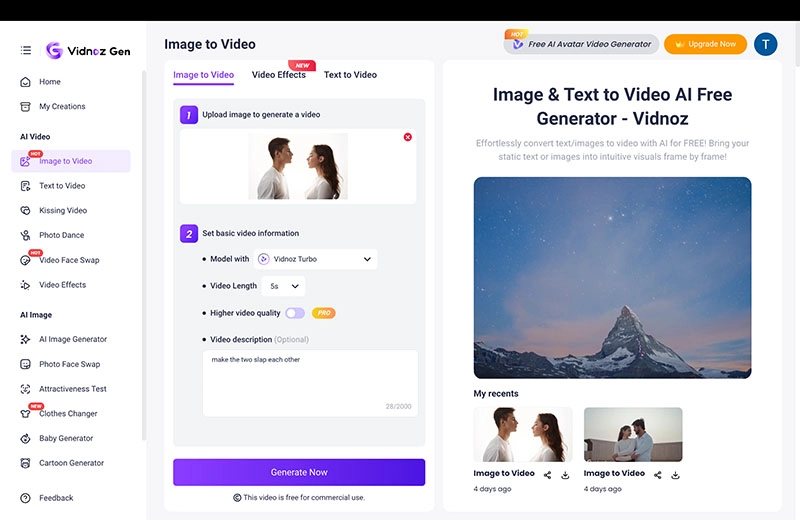Click the Vidnoz Gen logo
800x520 pixels.
[88, 51]
